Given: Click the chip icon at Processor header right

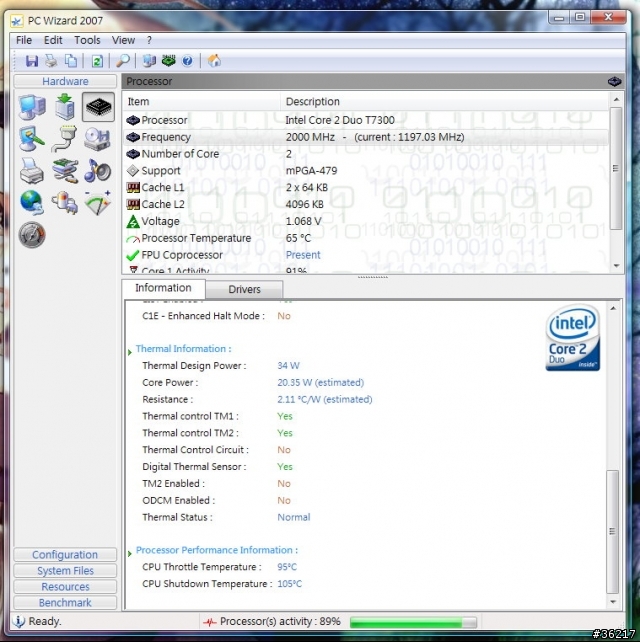Looking at the screenshot, I should tap(614, 81).
